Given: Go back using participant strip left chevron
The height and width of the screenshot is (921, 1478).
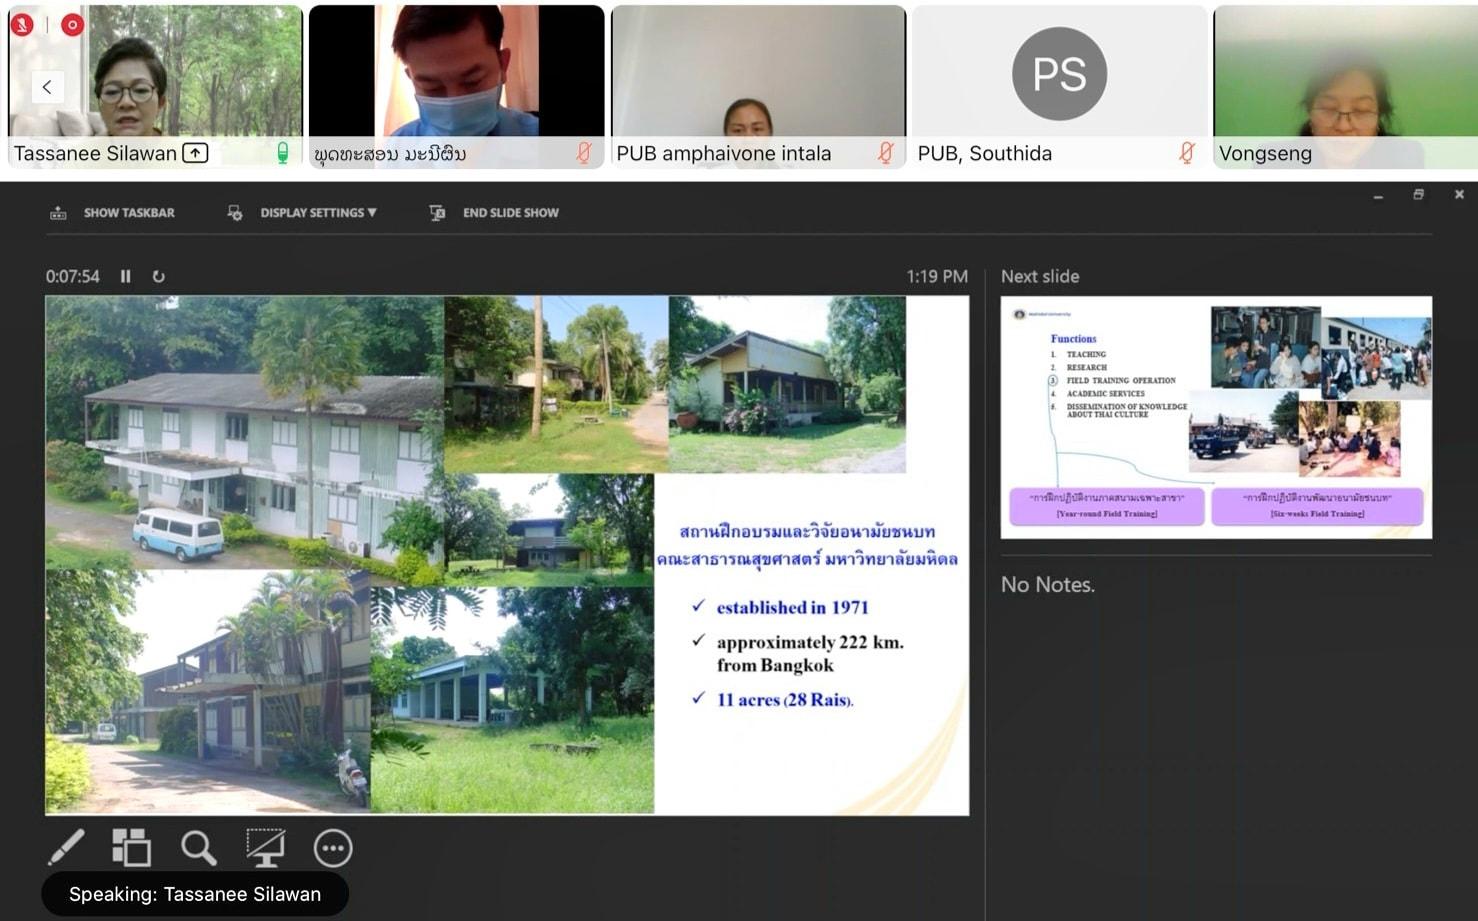Looking at the screenshot, I should pos(47,87).
